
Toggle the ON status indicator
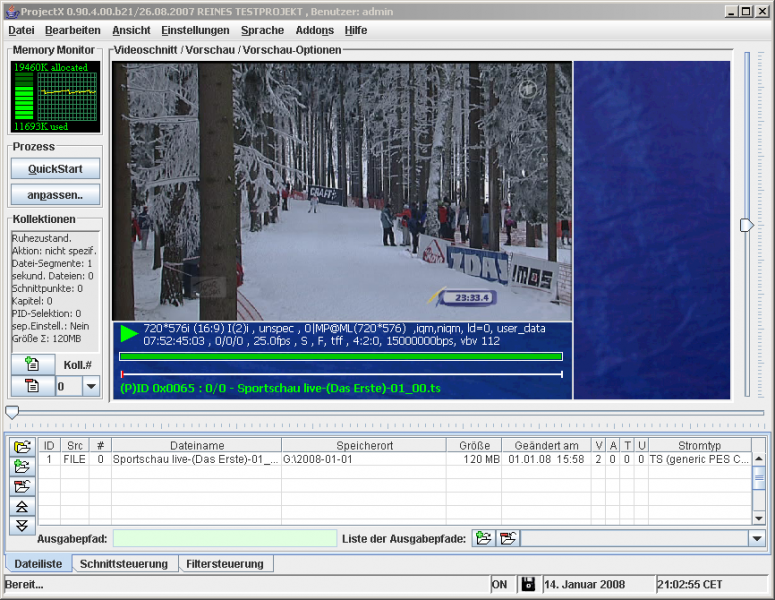pyautogui.click(x=500, y=585)
